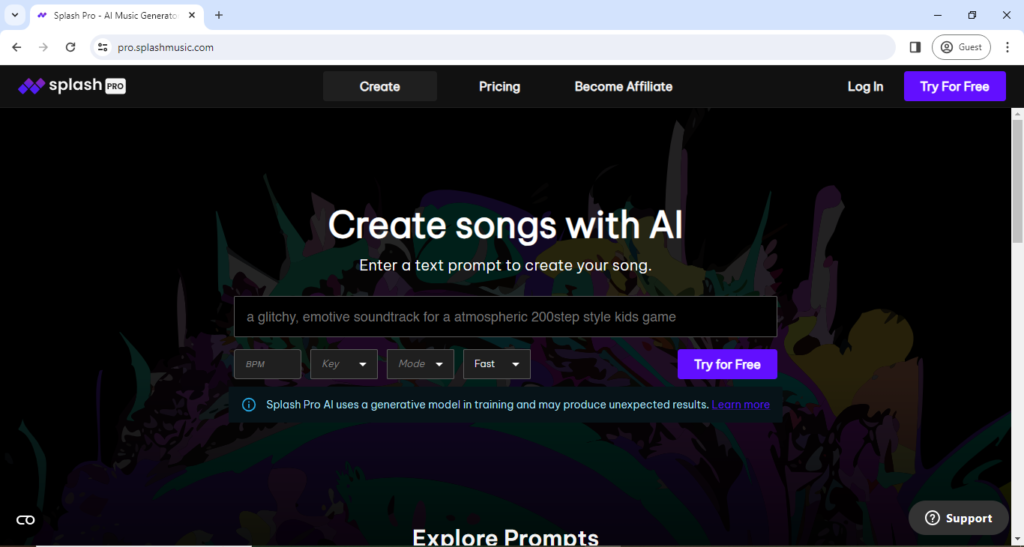The width and height of the screenshot is (1024, 547).
Task: Click the browser back arrow
Action: [x=16, y=47]
